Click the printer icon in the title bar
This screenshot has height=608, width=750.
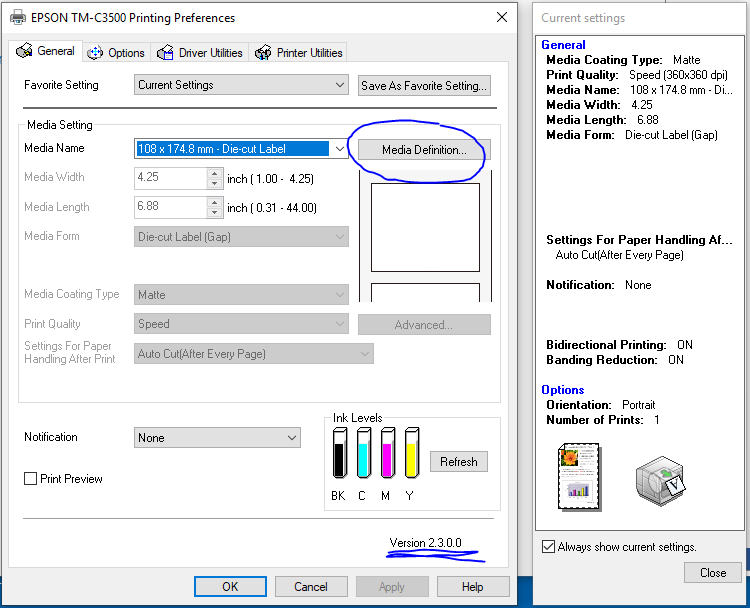17,18
